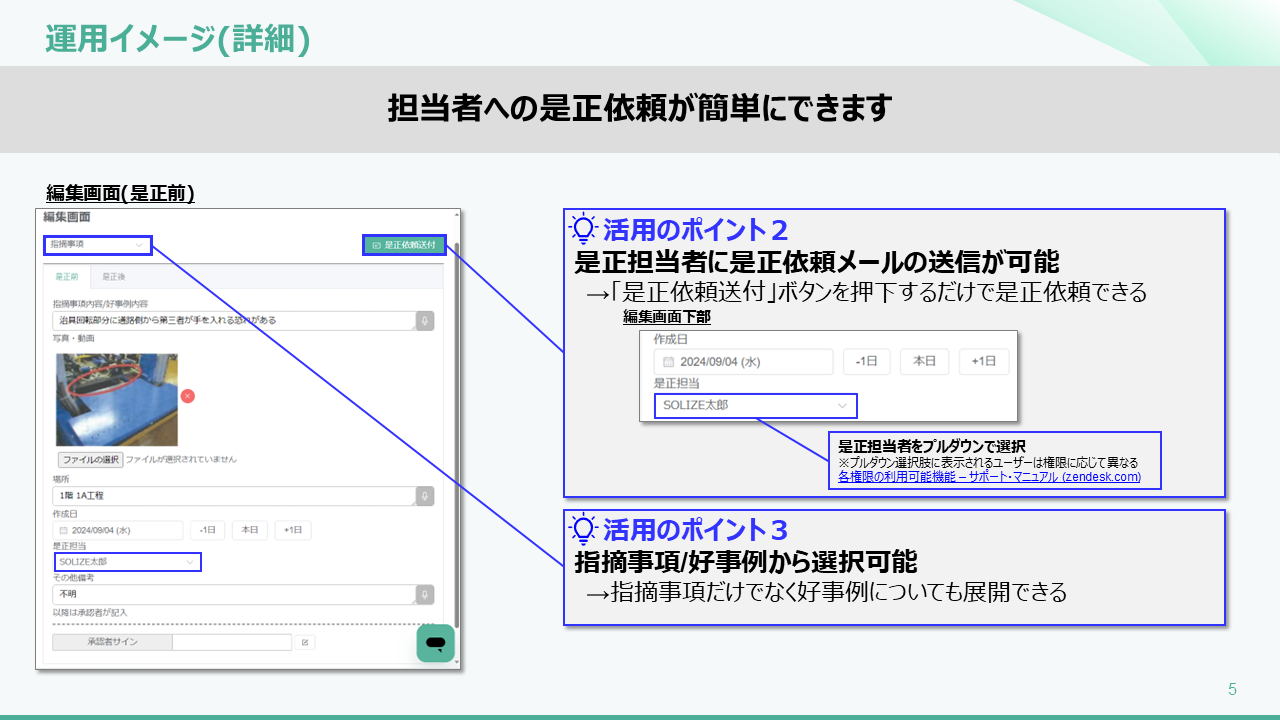
Task: Click microphone icon beside その他備考 field
Action: 426,594
